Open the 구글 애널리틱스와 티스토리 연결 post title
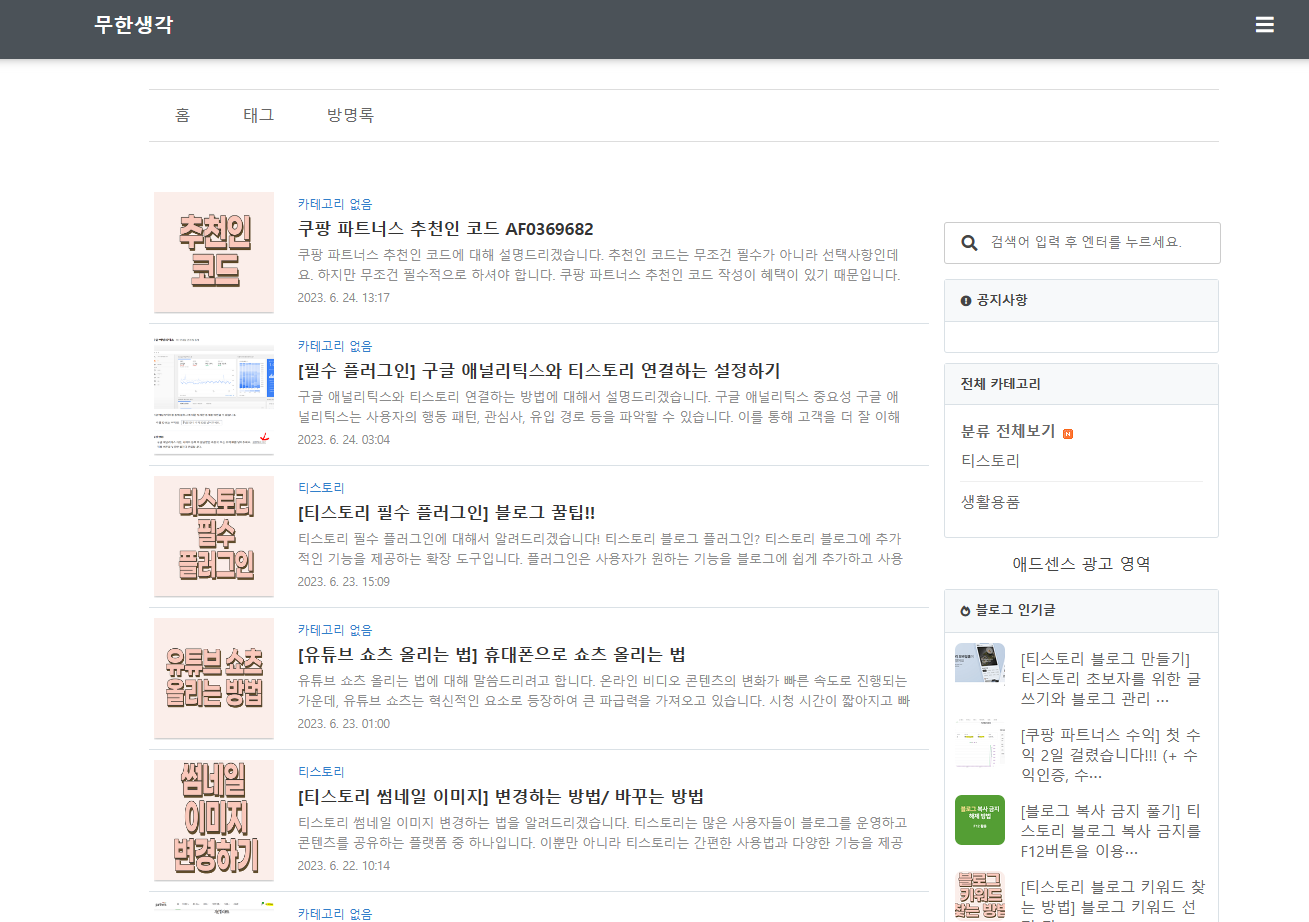This screenshot has height=922, width=1309. click(539, 370)
